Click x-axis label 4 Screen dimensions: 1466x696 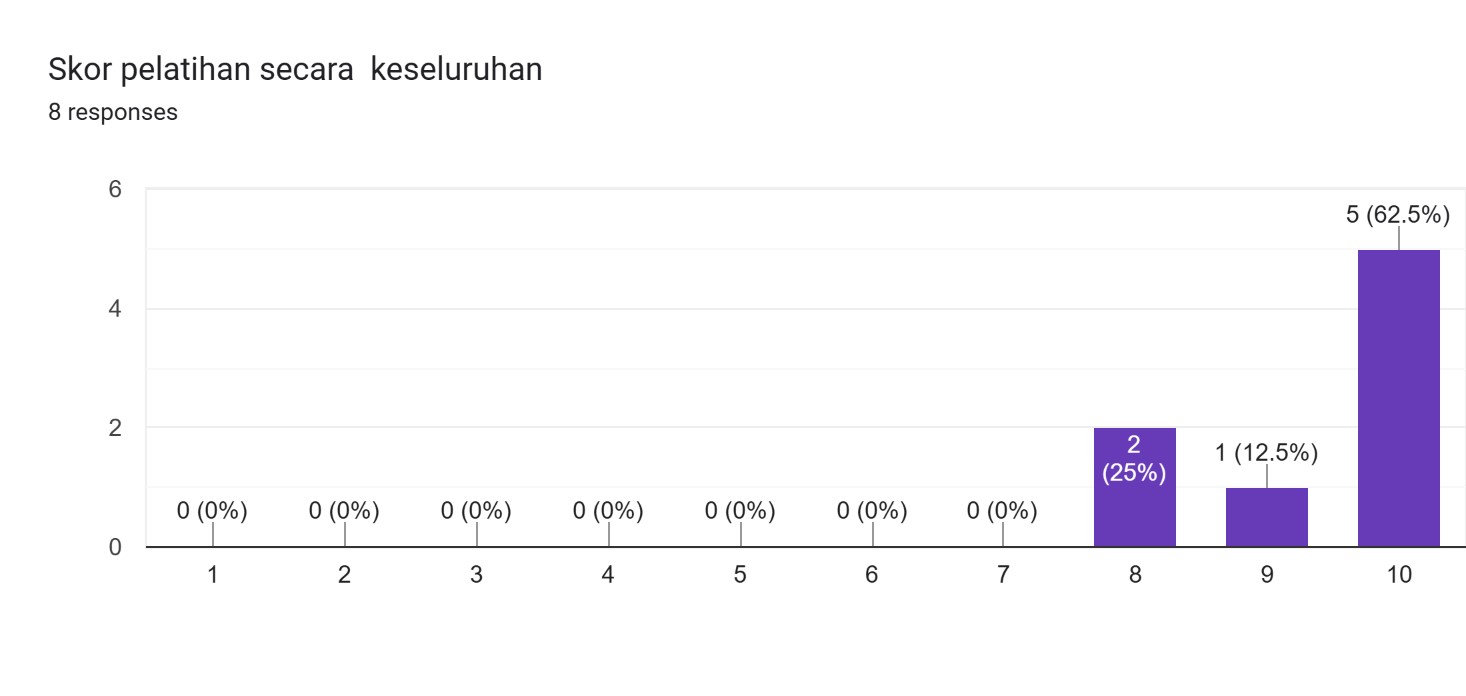click(x=608, y=576)
